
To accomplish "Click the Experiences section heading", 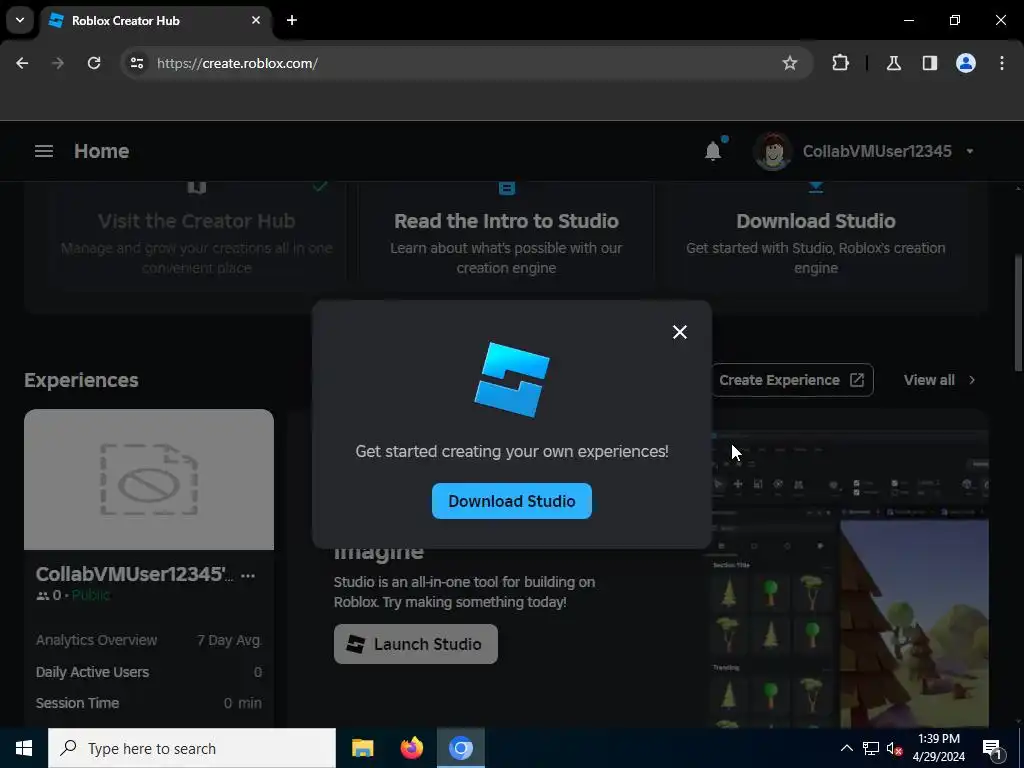I will [x=81, y=380].
